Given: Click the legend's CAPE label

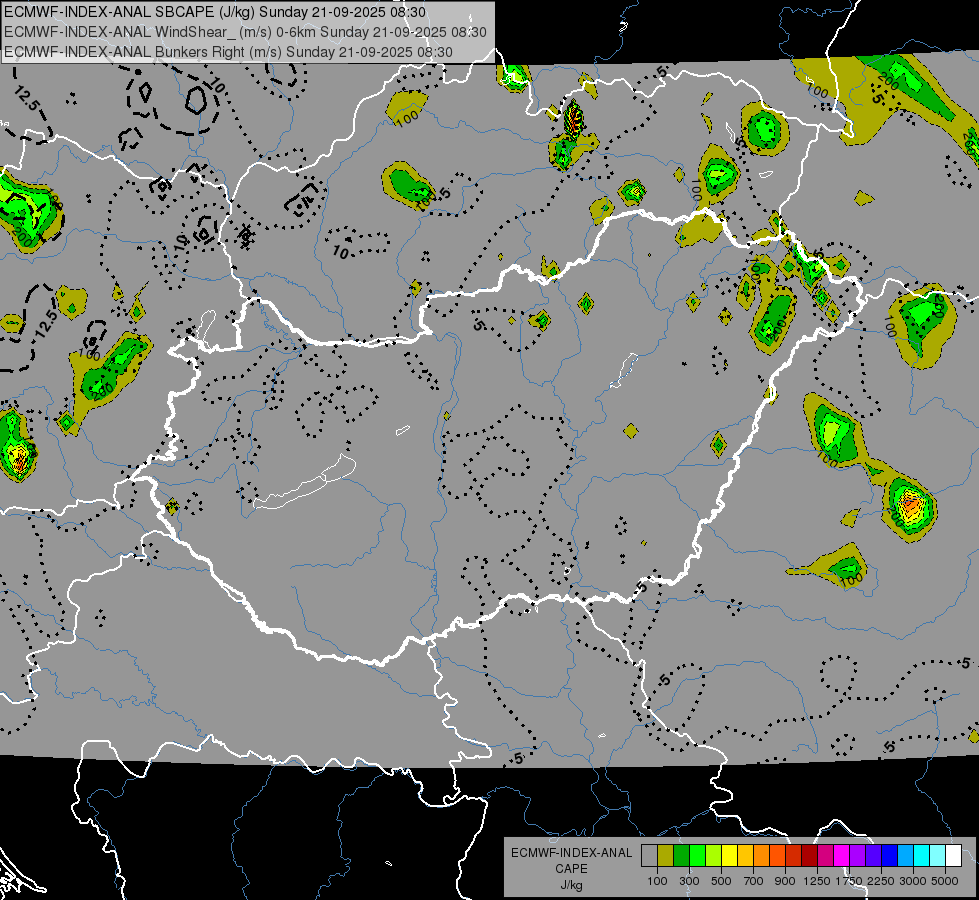Looking at the screenshot, I should [571, 869].
